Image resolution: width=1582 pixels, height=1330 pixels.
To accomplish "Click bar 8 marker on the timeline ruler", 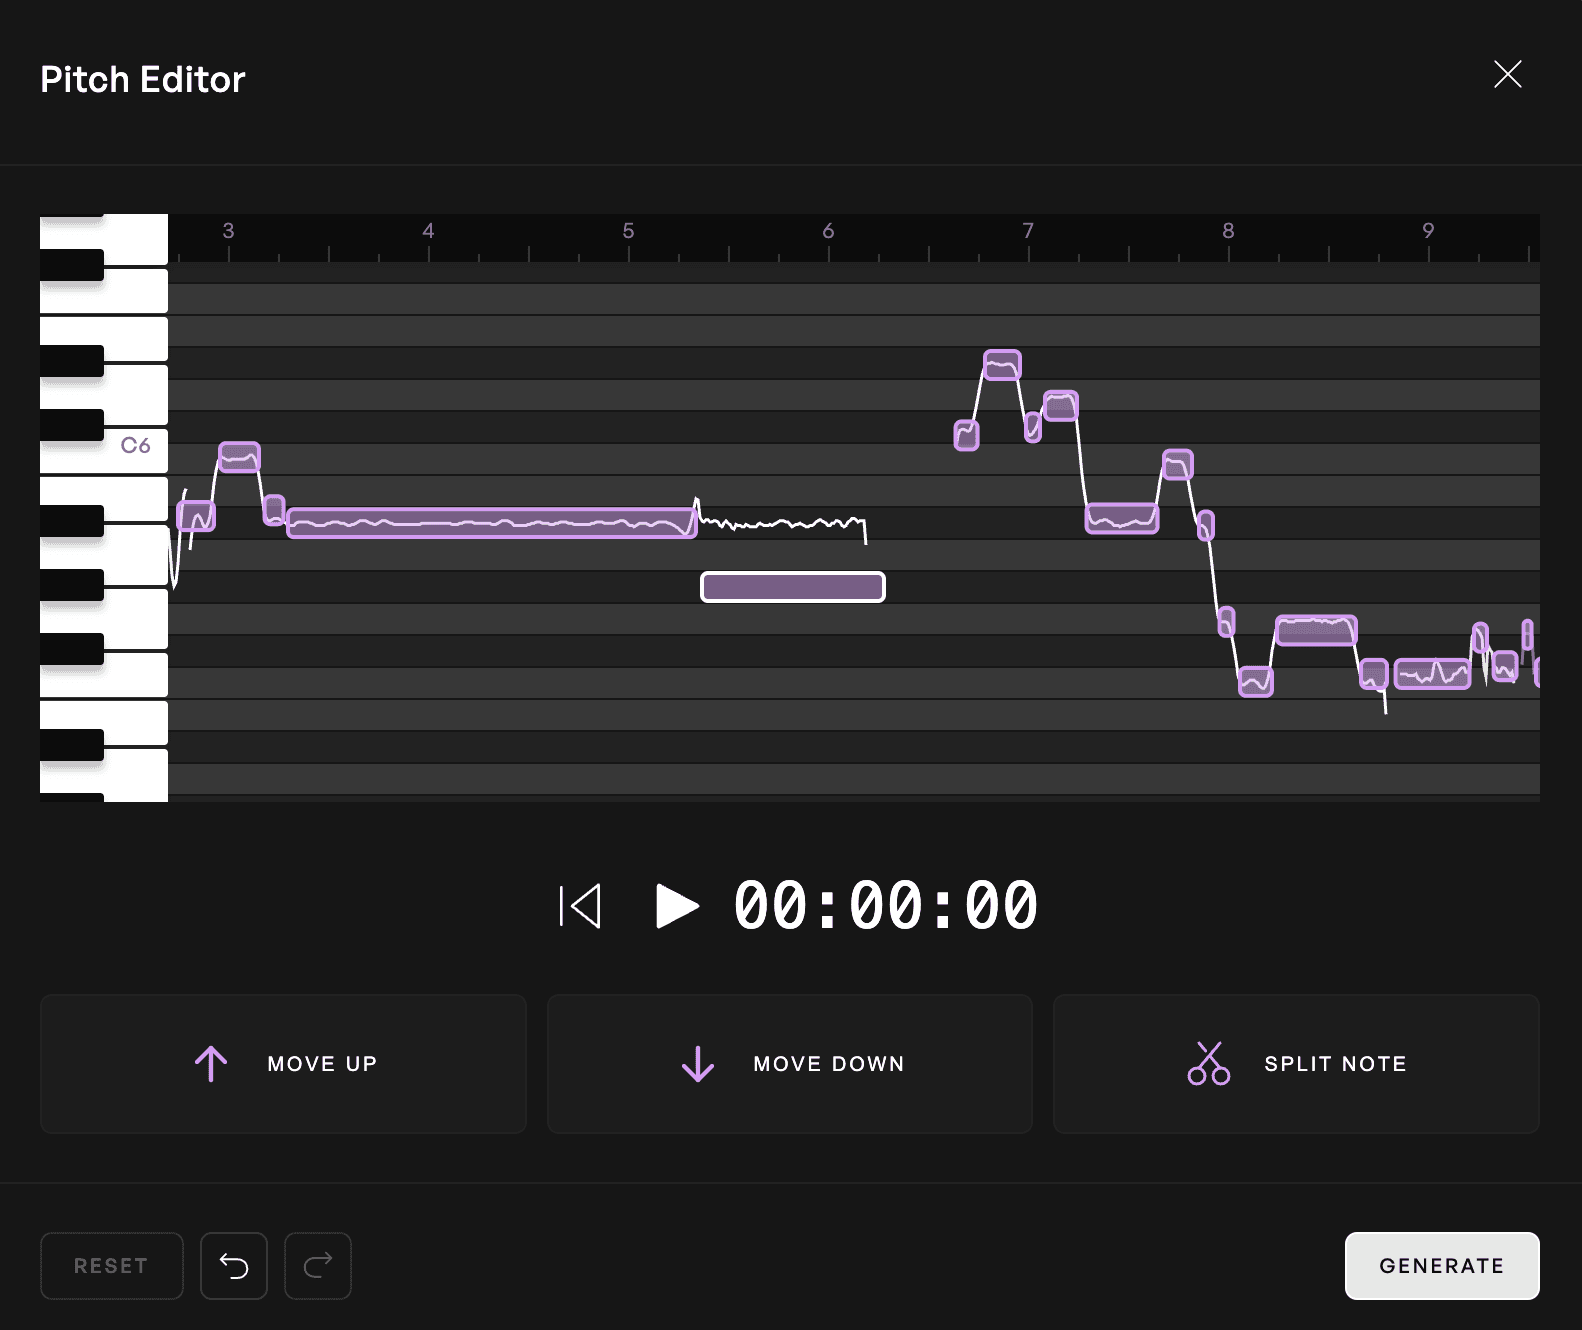I will 1228,231.
